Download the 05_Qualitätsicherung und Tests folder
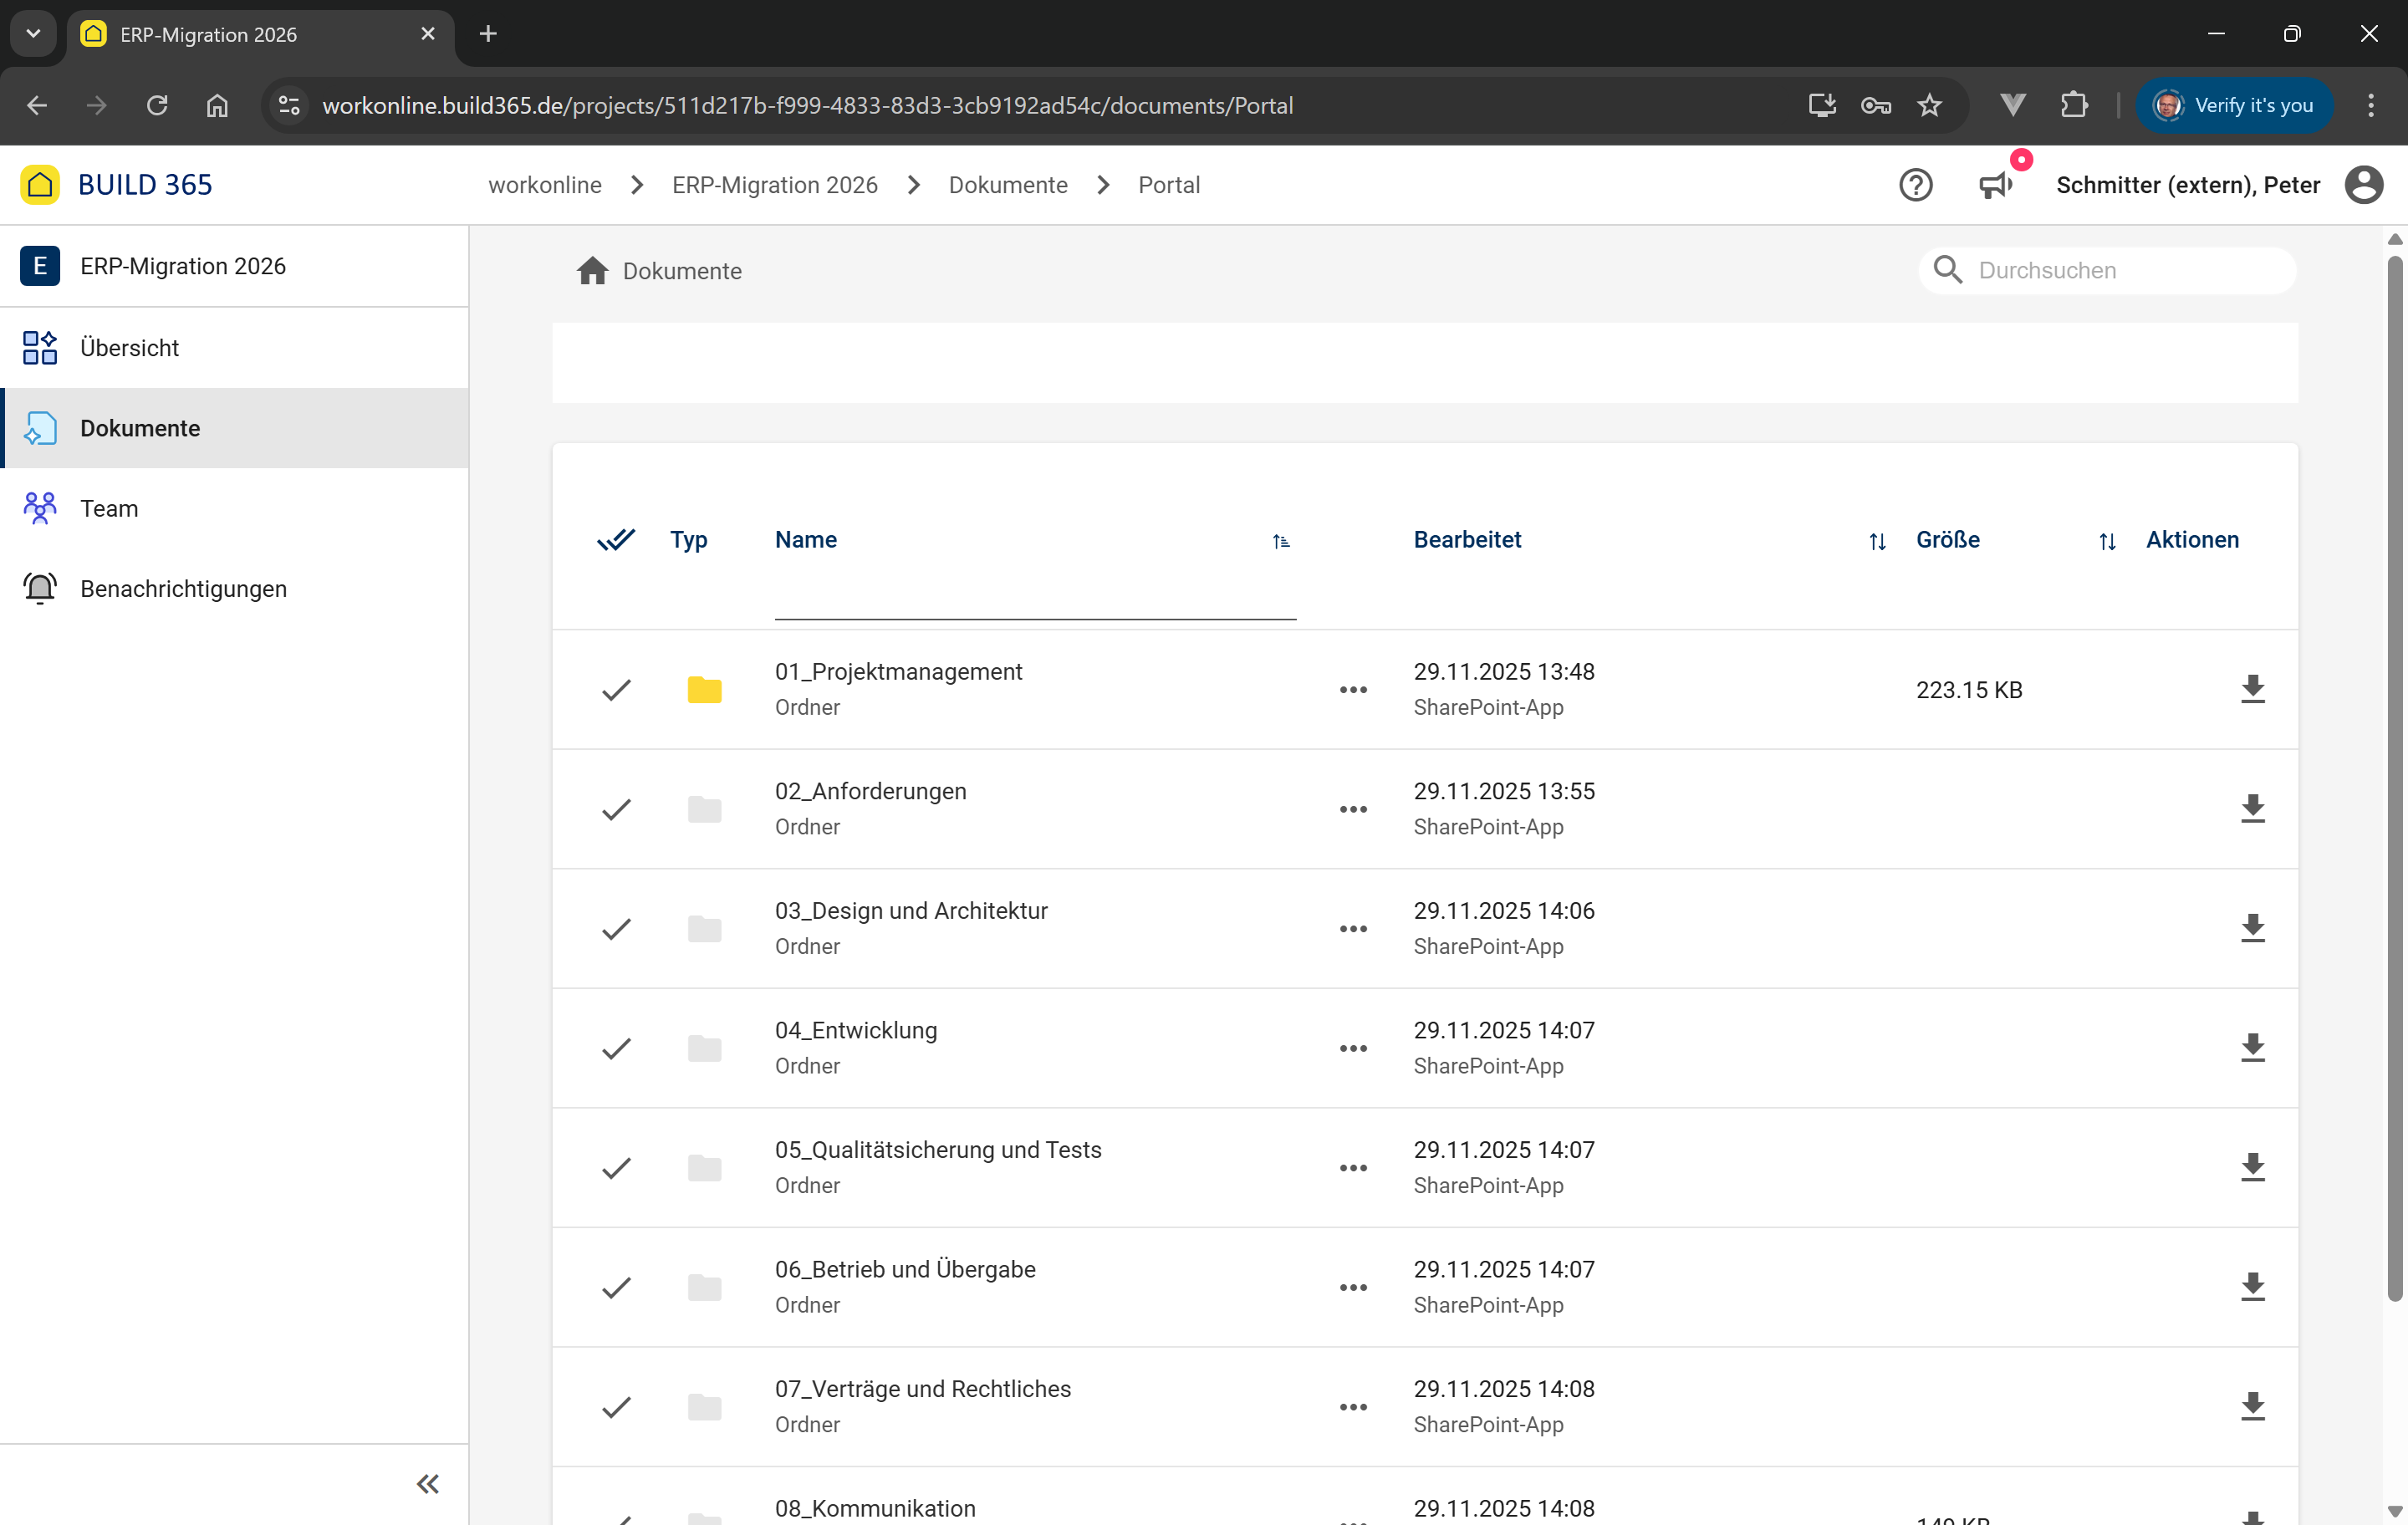The height and width of the screenshot is (1525, 2408). [2252, 1167]
